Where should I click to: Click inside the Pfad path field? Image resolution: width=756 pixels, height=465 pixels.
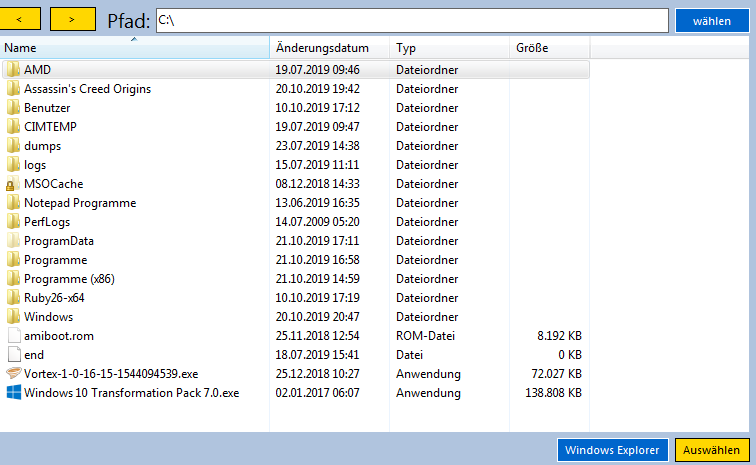(x=410, y=20)
